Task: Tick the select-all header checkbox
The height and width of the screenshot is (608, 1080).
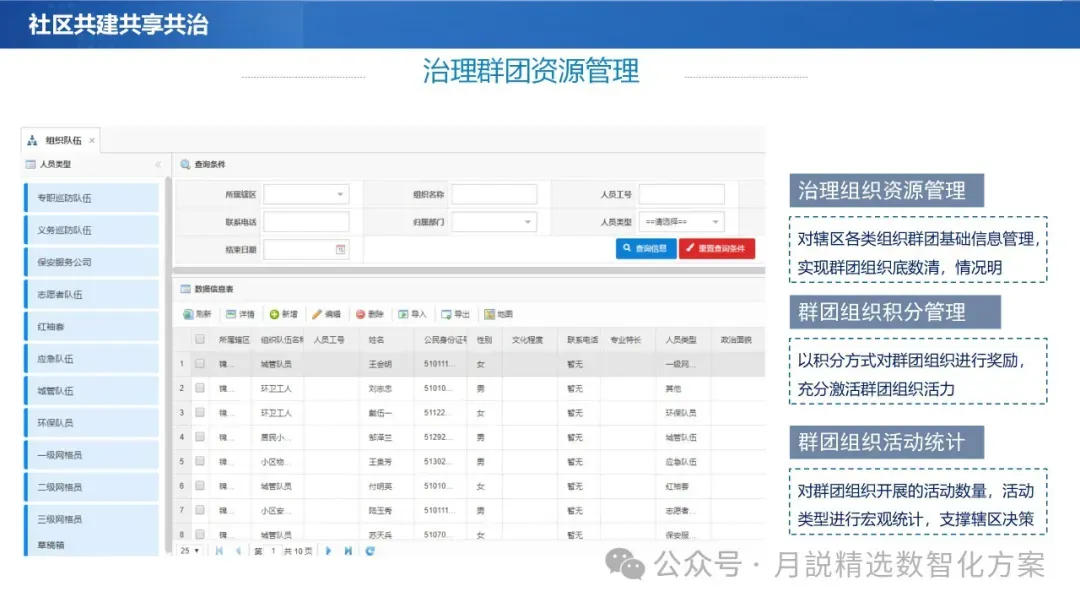Action: (200, 339)
